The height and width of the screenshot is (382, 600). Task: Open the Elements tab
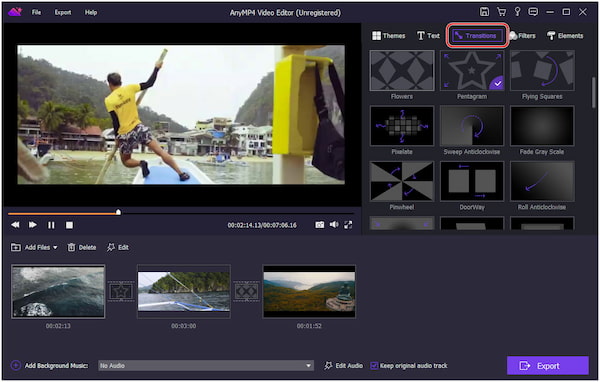point(565,36)
